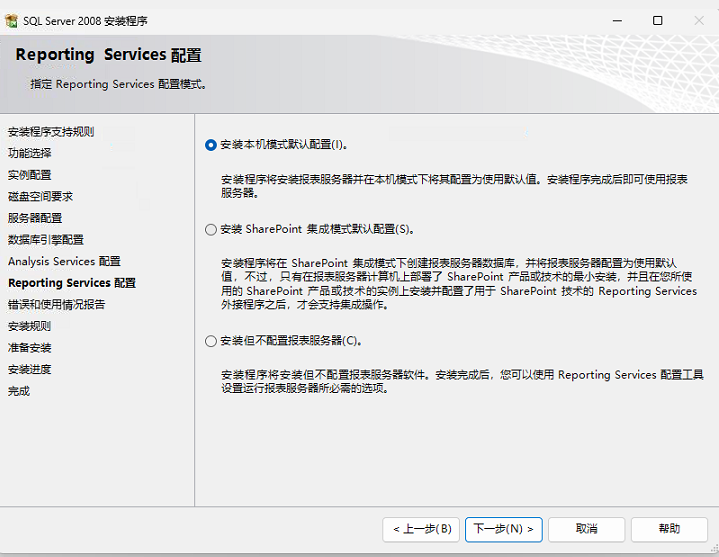Click the SQL Server setup icon in title bar
Viewport: 719px width, 557px height.
point(11,21)
